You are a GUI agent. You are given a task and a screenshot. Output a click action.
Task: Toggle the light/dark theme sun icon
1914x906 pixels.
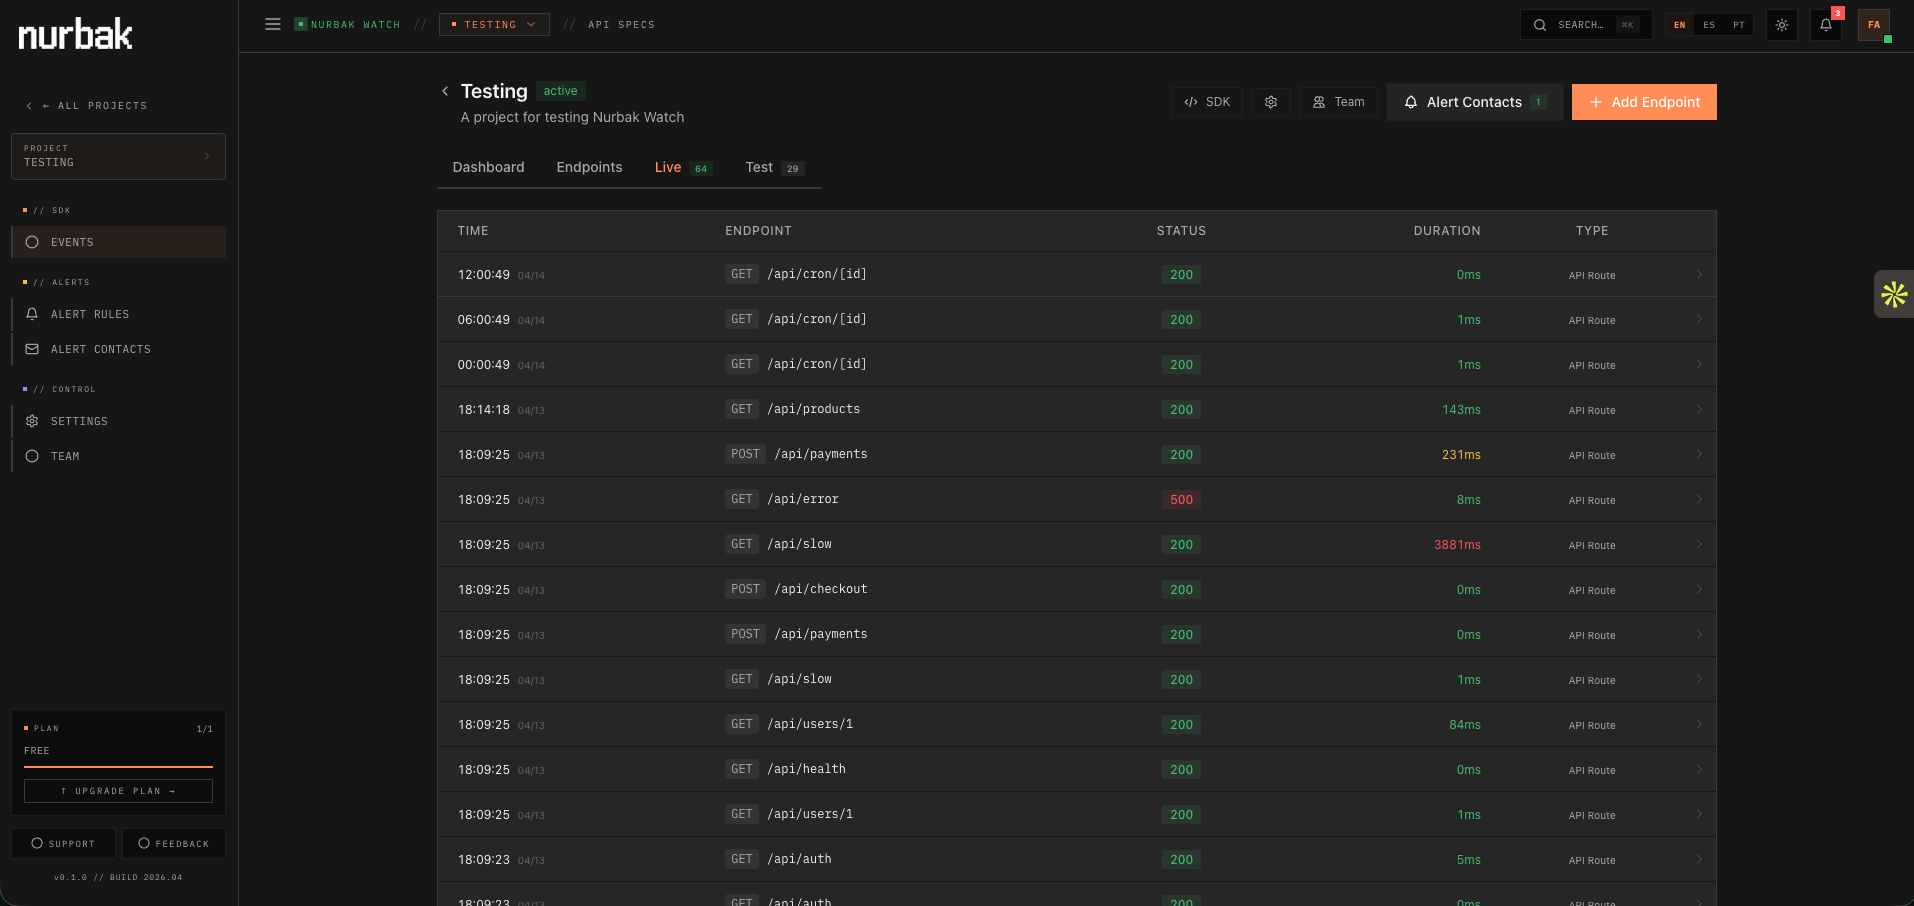pyautogui.click(x=1782, y=25)
